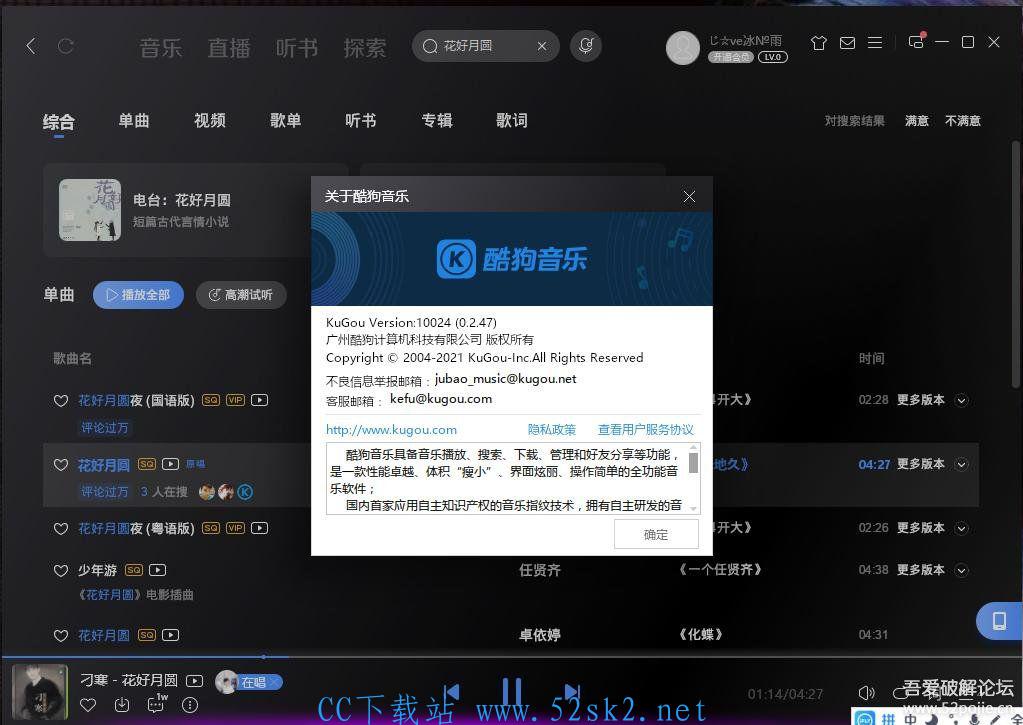
Task: Click MV icon next to 刁寒 - 花好月圆
Action: (194, 681)
